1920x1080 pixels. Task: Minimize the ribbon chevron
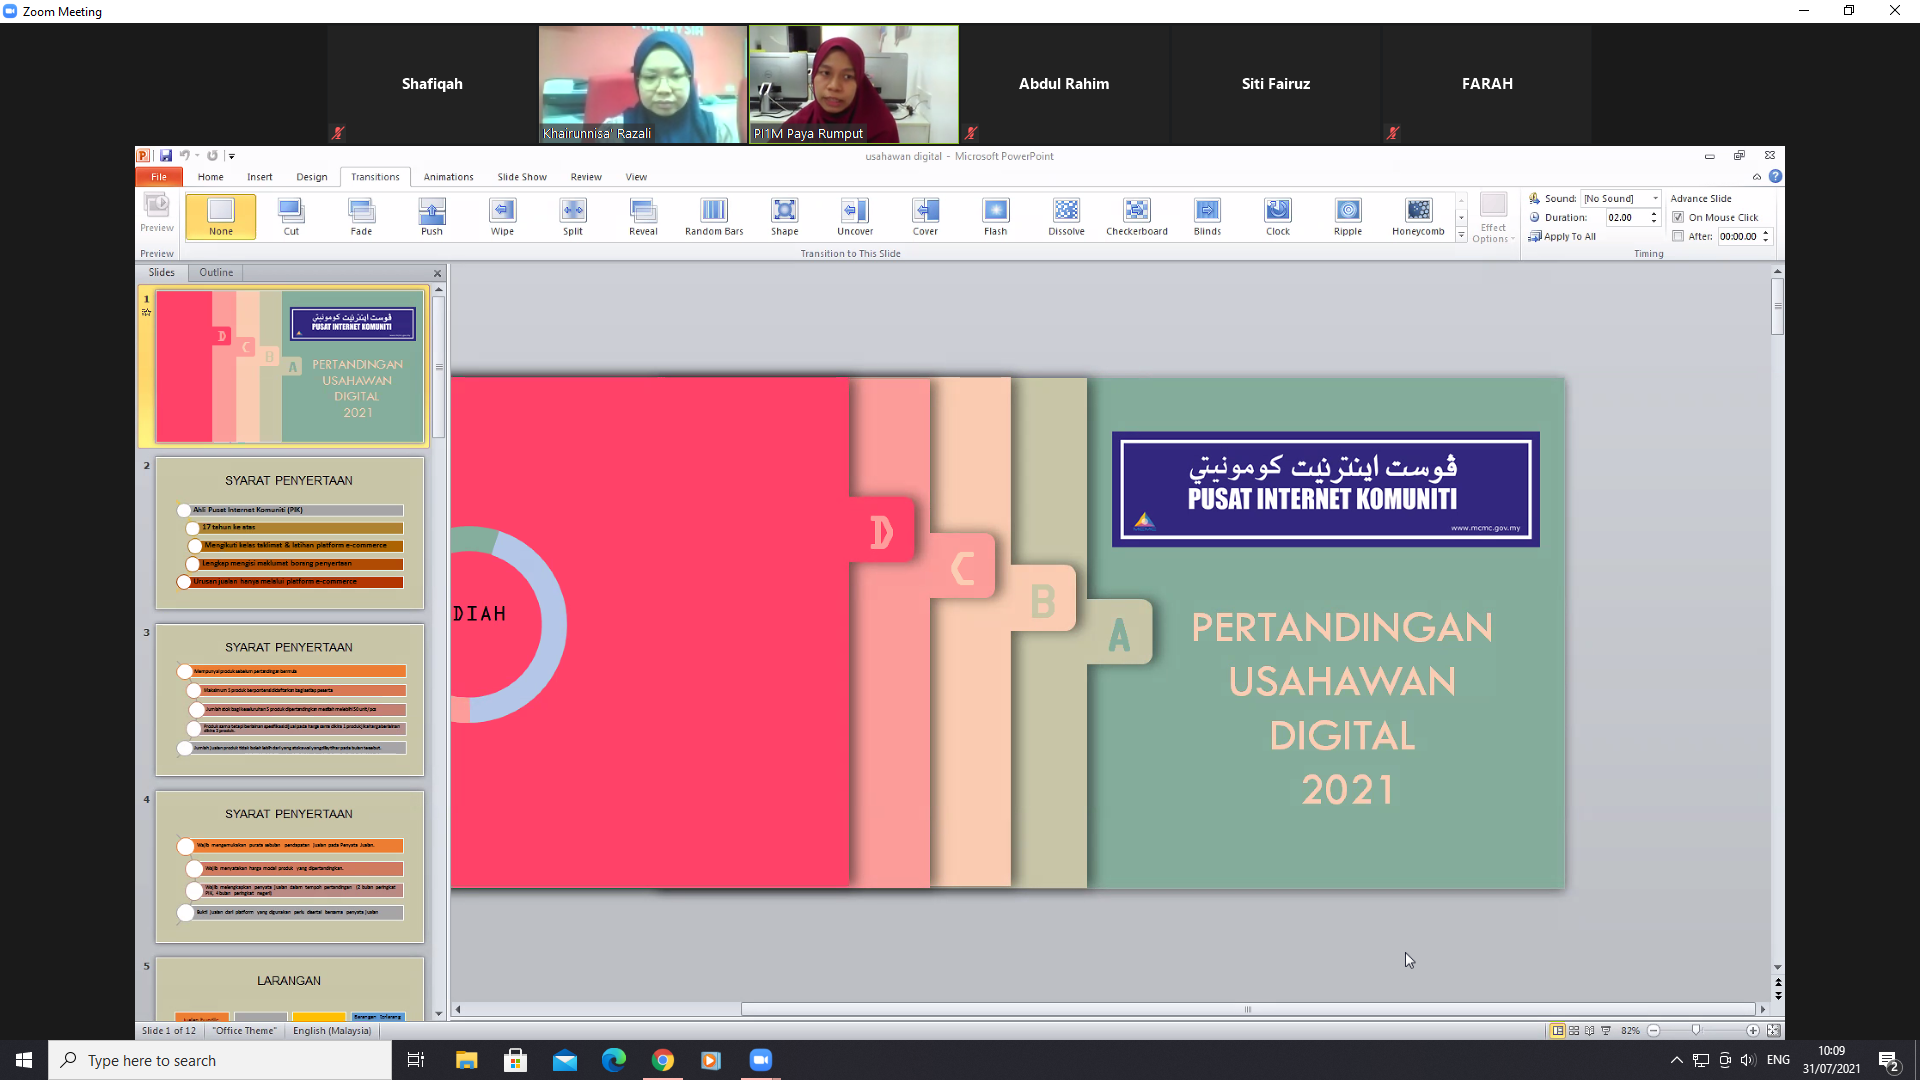pyautogui.click(x=1757, y=177)
